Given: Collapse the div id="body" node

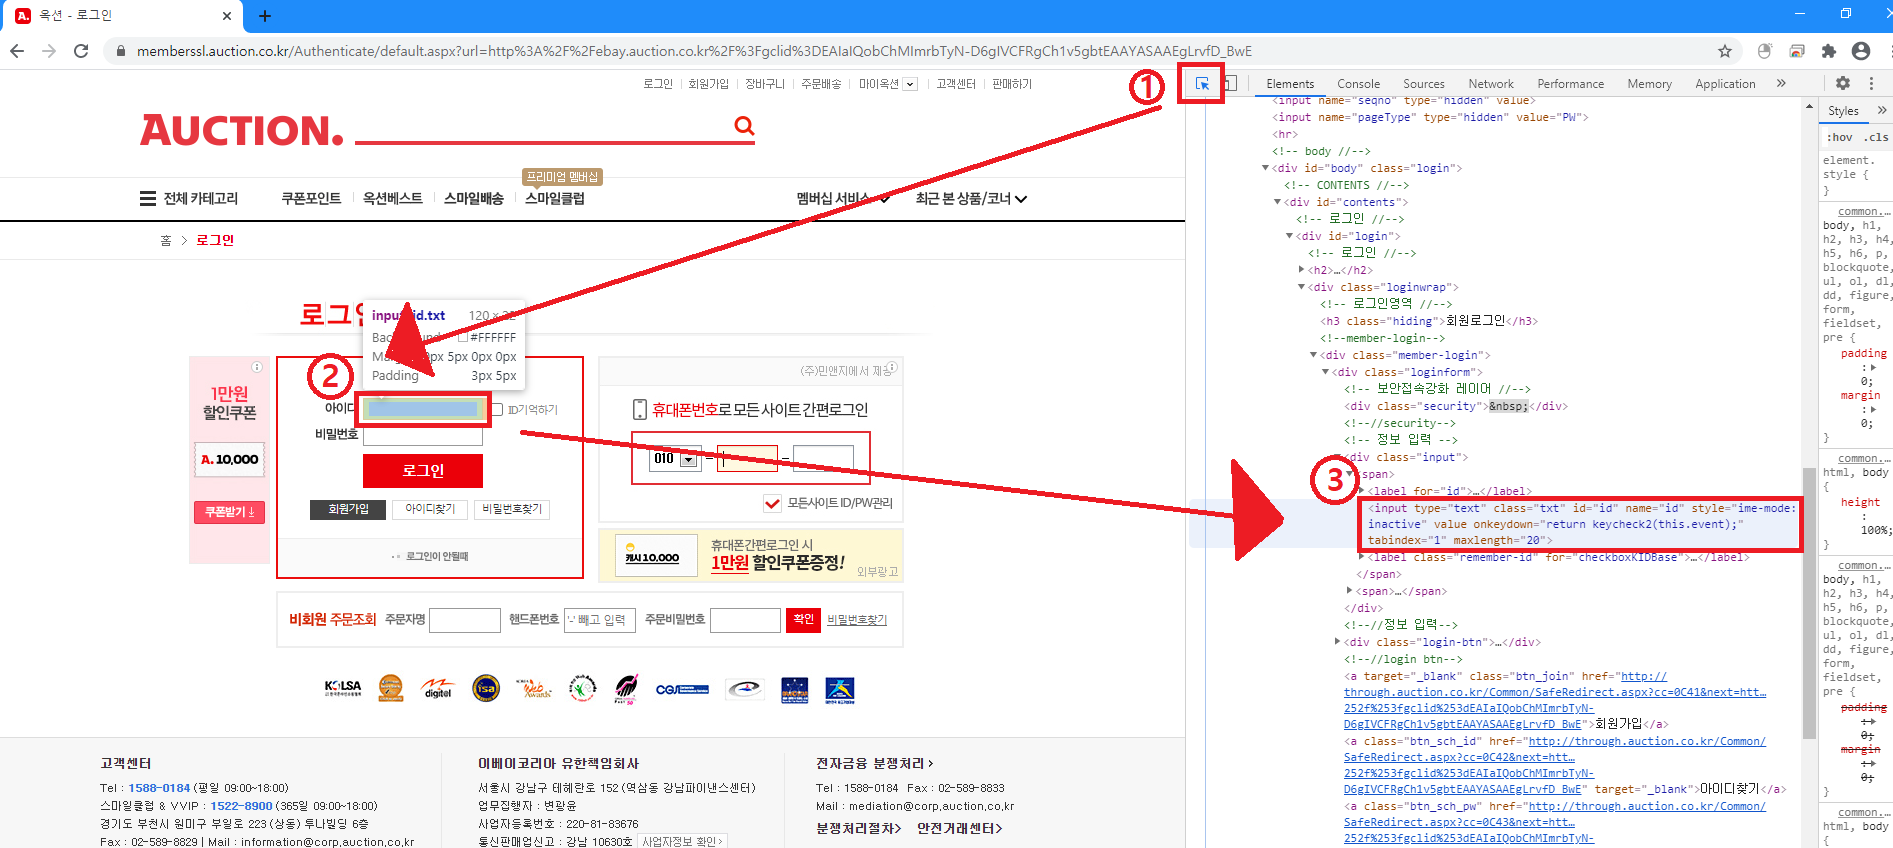Looking at the screenshot, I should (1266, 168).
